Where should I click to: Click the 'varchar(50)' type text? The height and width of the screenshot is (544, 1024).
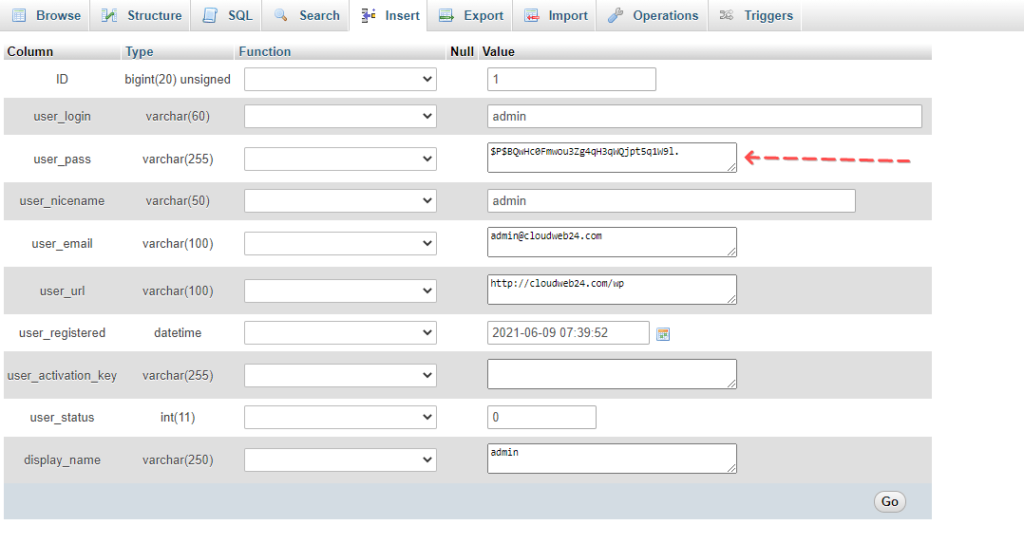coord(178,200)
